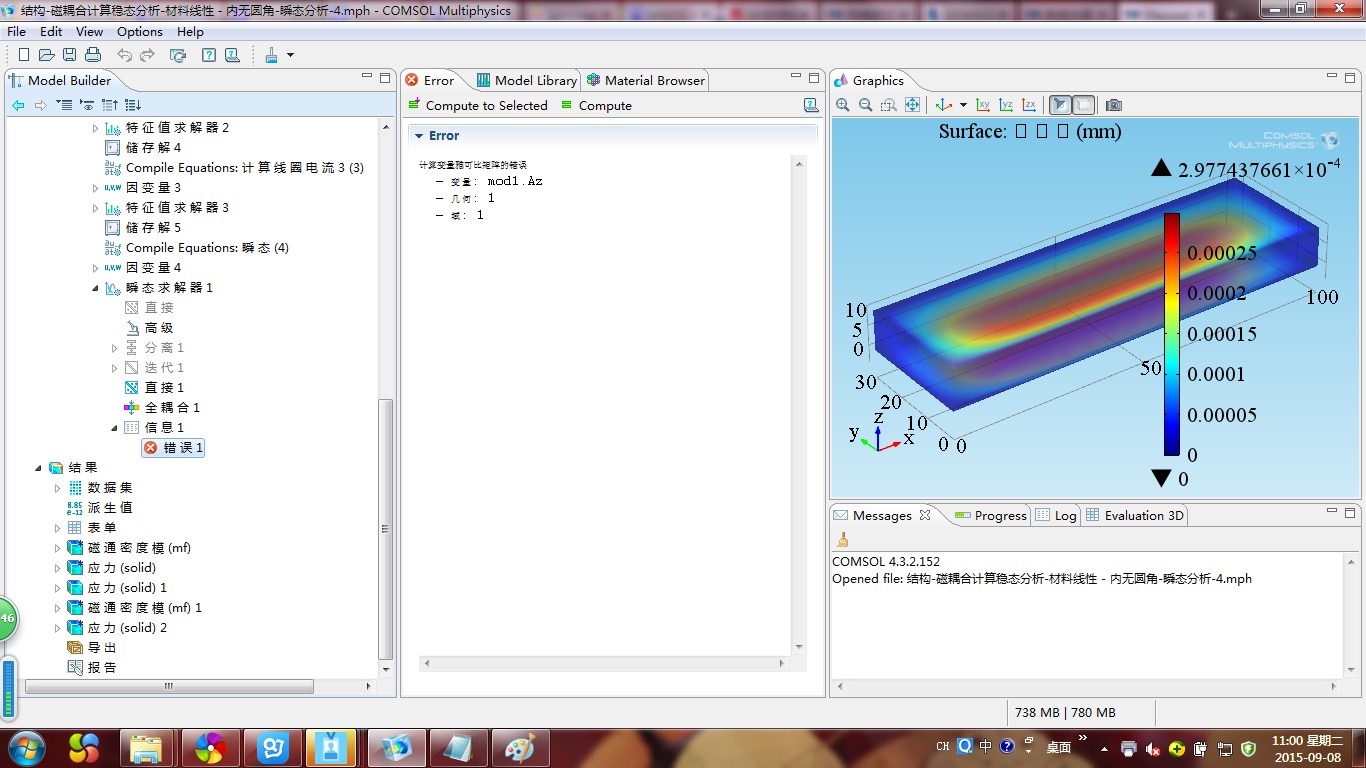Select the 全耦合 1 node
This screenshot has height=768, width=1366.
(x=162, y=408)
